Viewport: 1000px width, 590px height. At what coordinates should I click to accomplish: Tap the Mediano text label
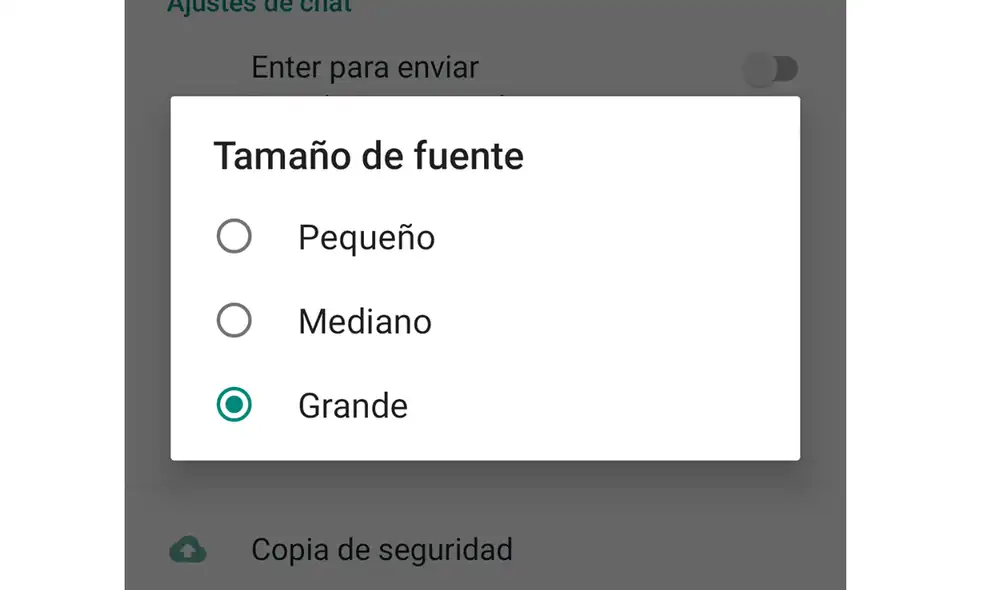[364, 321]
